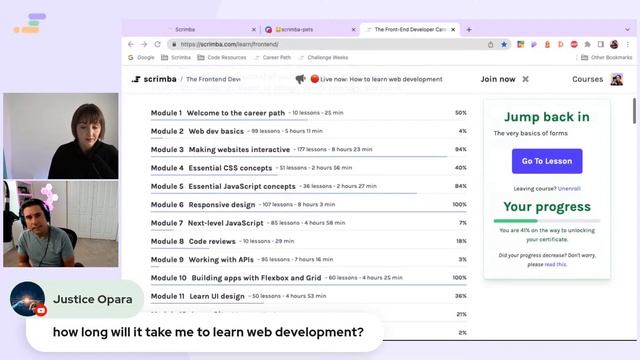Click the read this link
Image resolution: width=640 pixels, height=360 pixels.
[556, 264]
